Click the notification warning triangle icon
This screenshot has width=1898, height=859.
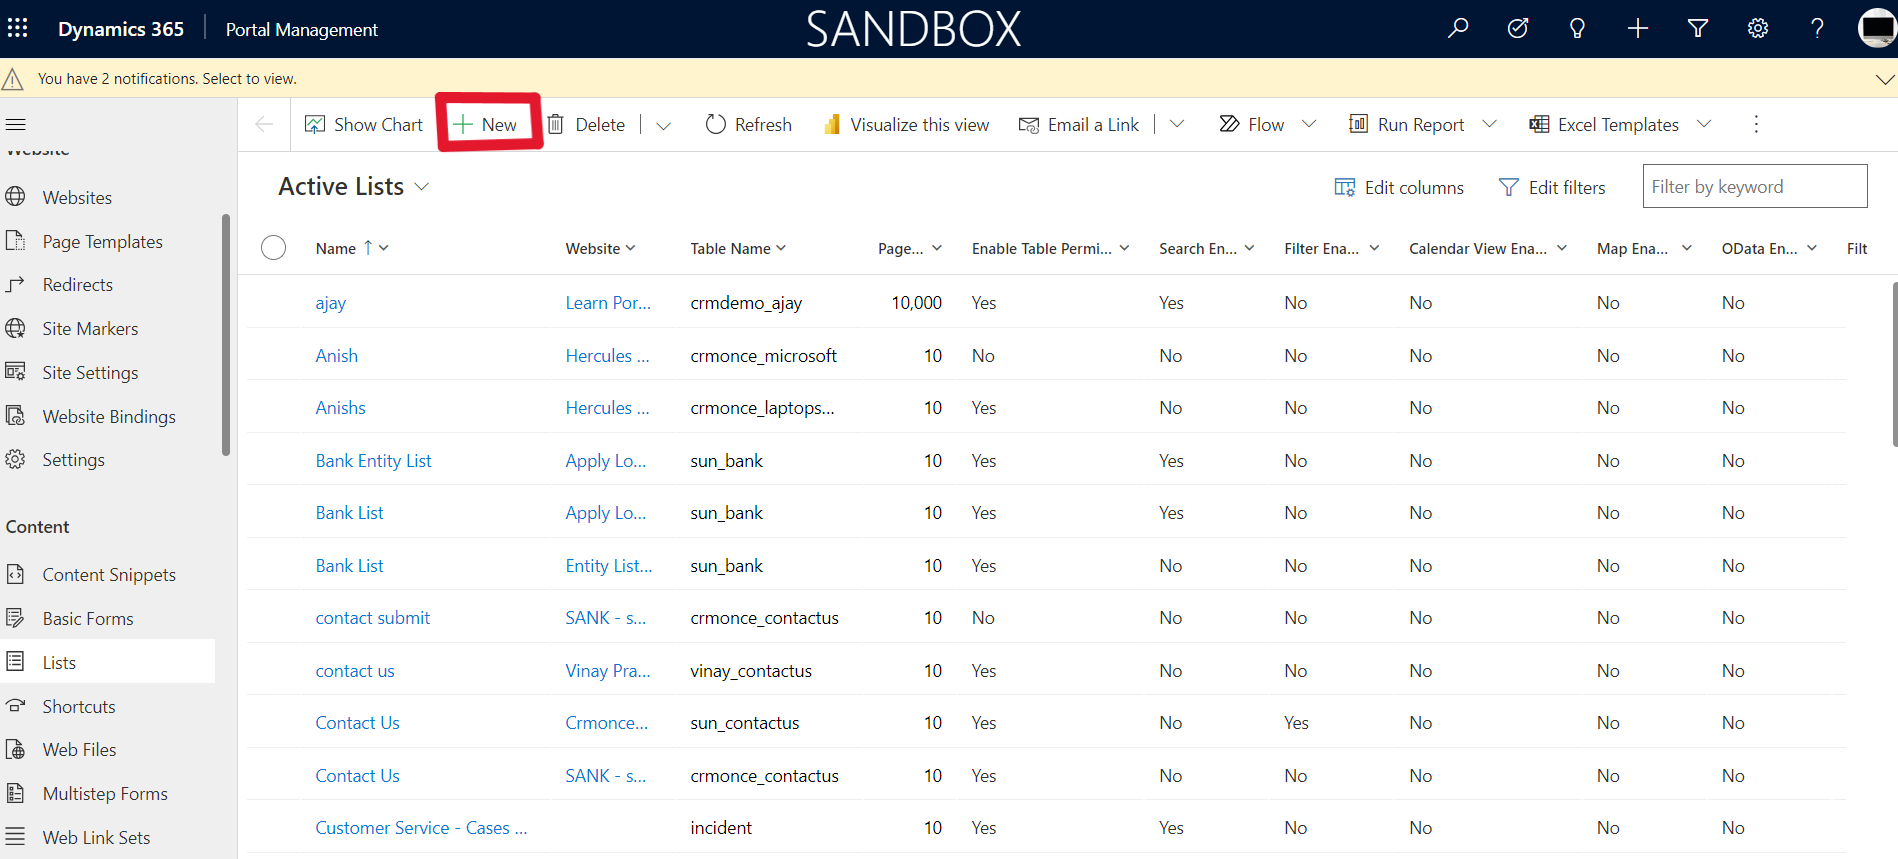(13, 79)
